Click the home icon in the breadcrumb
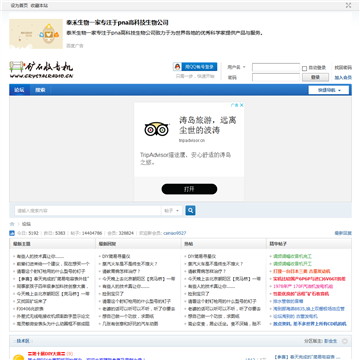The image size is (360, 360). (x=12, y=224)
